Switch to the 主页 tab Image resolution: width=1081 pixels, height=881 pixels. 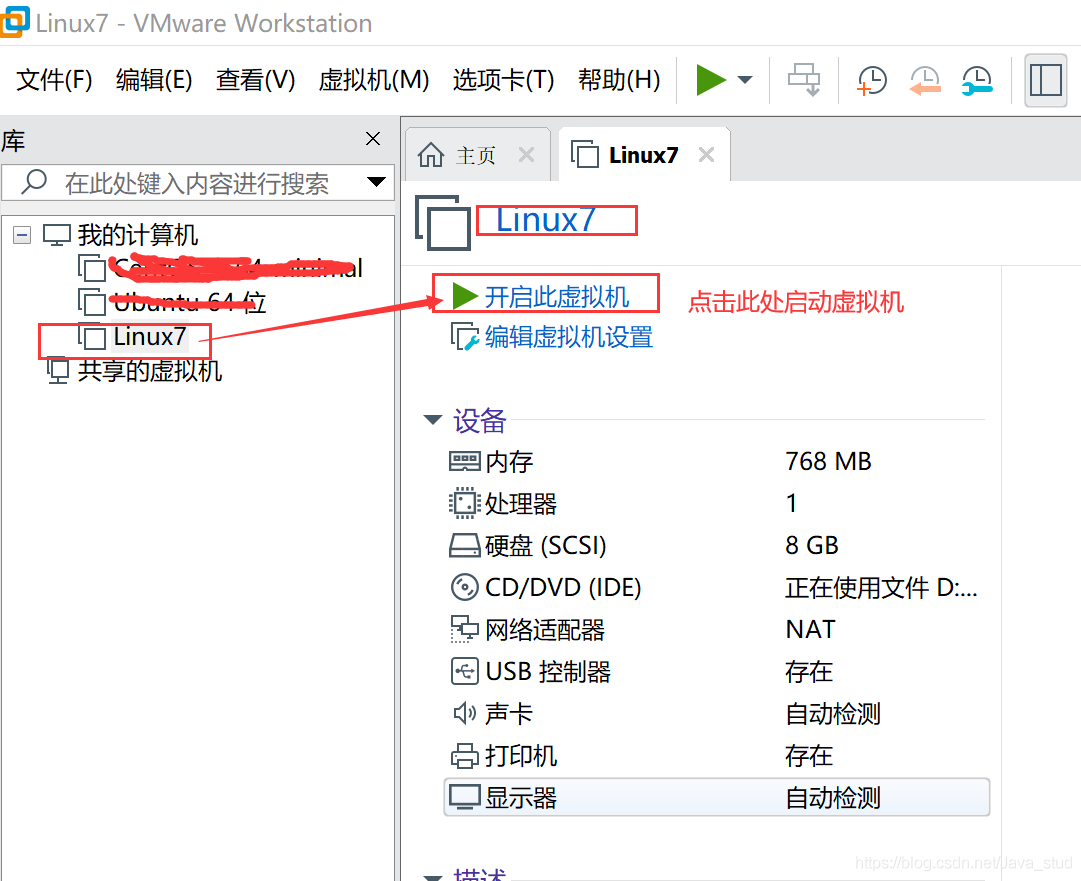coord(476,155)
